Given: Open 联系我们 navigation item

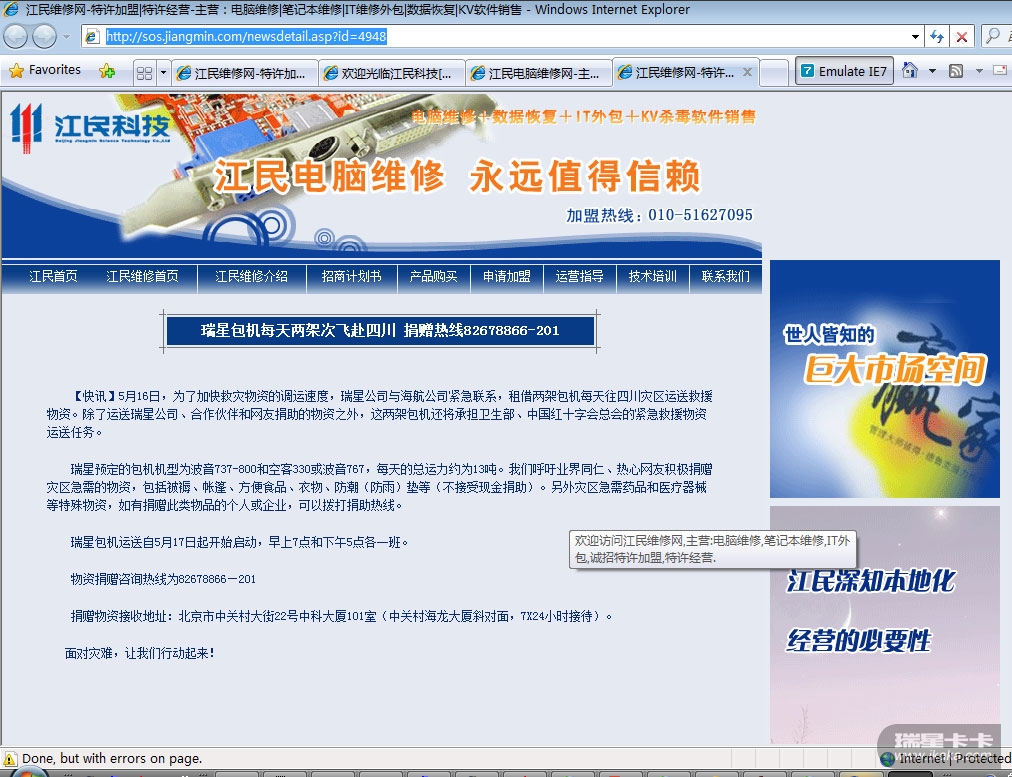Looking at the screenshot, I should coord(725,276).
